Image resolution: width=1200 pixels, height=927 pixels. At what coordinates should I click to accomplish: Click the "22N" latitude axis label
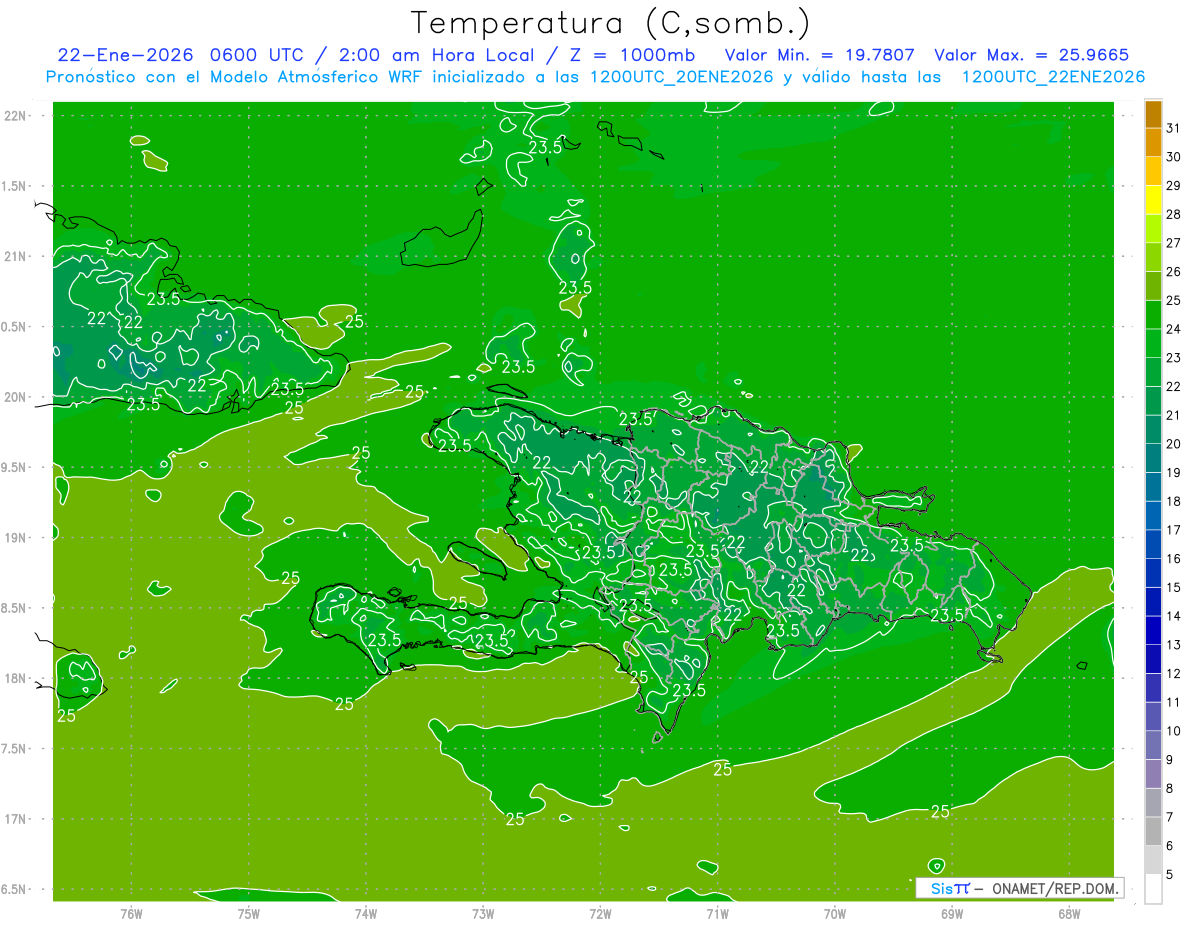(17, 116)
